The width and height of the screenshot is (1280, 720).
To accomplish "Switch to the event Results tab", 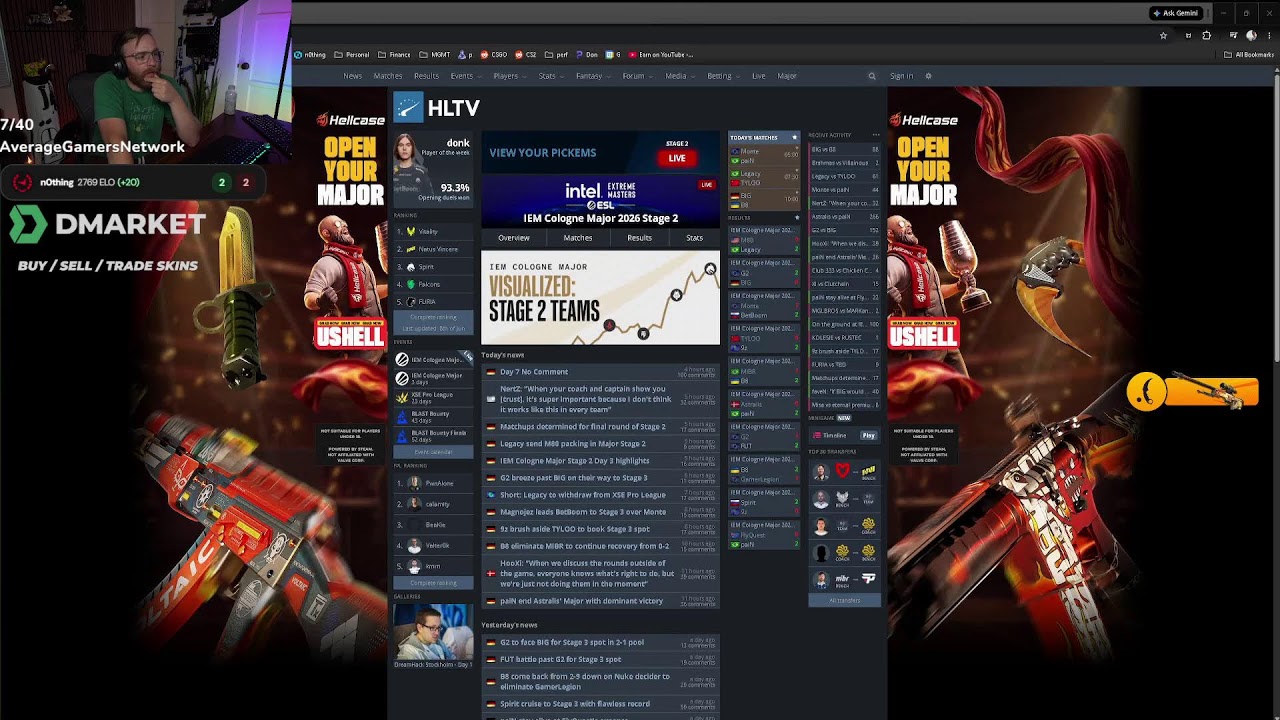I will point(640,238).
